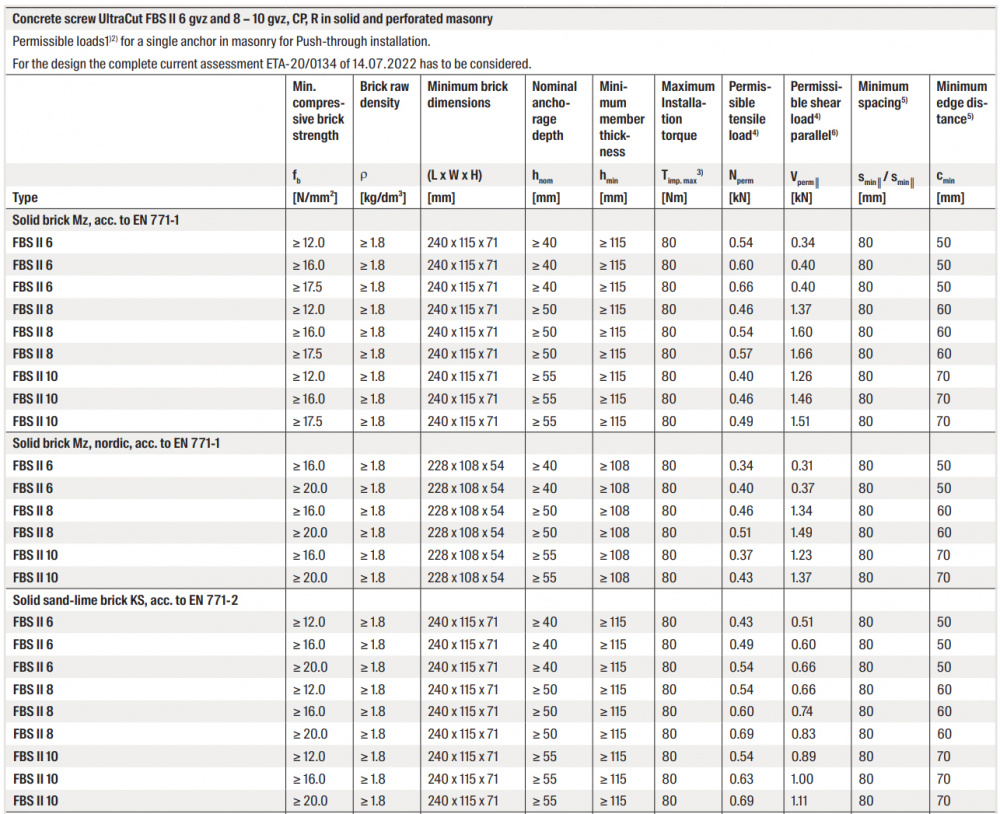This screenshot has height=814, width=1000.
Task: Click tensile load value 0.57
Action: (x=740, y=354)
